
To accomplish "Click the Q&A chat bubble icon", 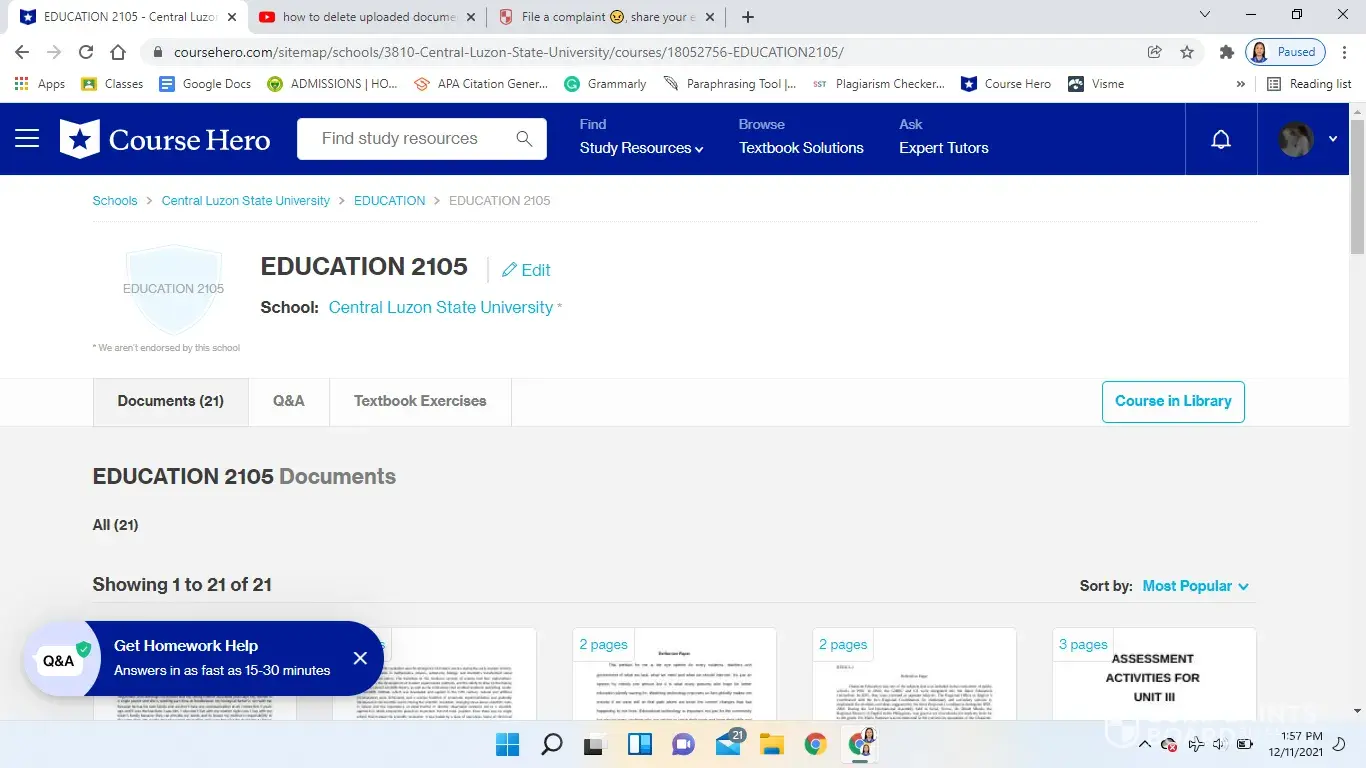I will point(59,660).
